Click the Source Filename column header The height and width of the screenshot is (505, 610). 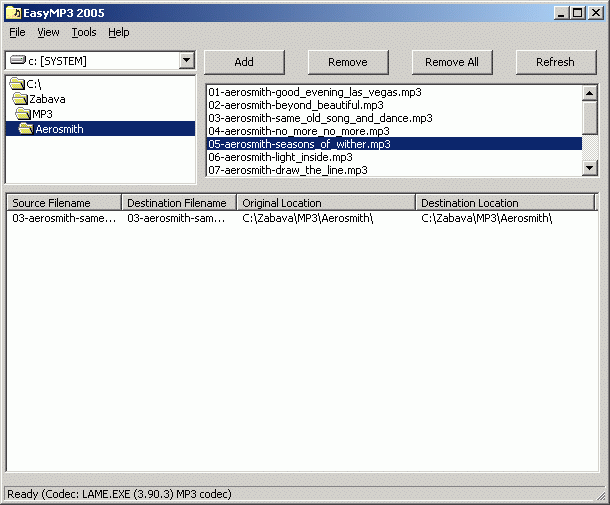64,203
